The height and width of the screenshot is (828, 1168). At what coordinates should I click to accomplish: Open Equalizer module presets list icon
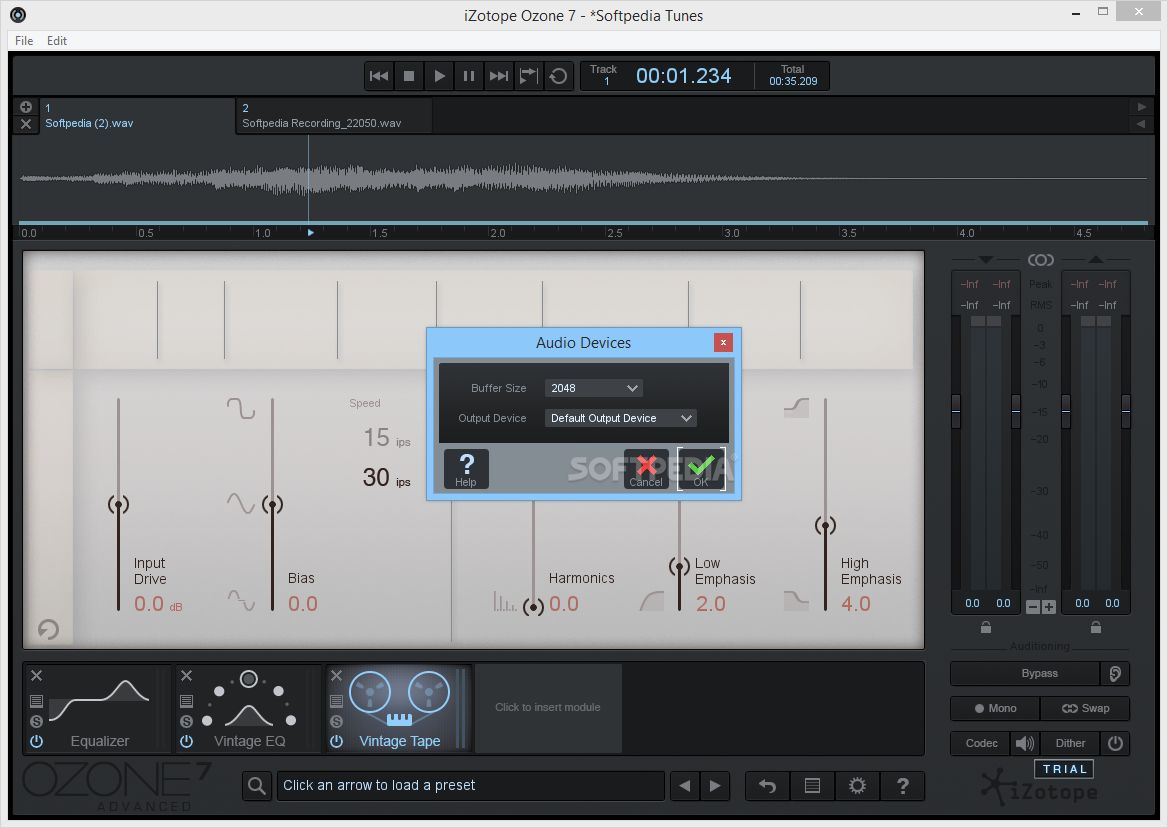coord(36,701)
